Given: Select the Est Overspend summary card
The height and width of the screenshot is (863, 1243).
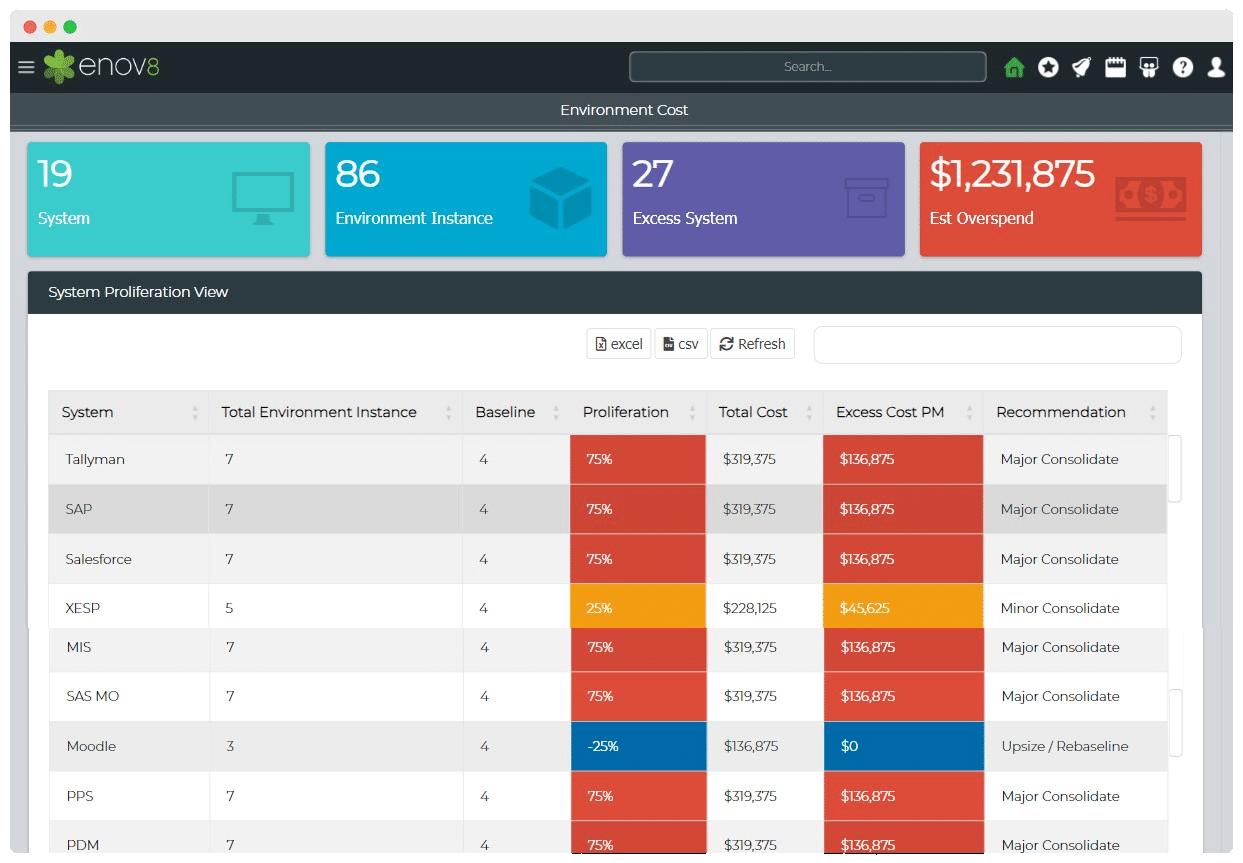Looking at the screenshot, I should click(1060, 199).
